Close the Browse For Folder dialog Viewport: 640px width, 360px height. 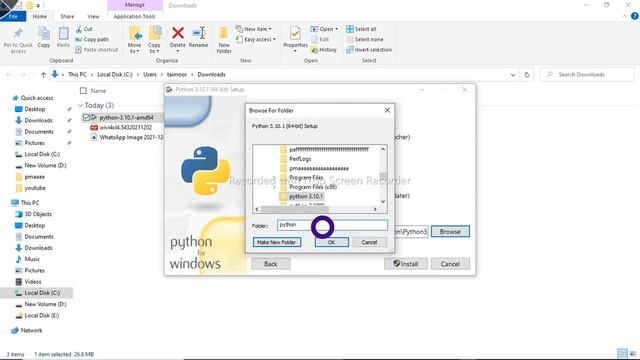coord(387,110)
